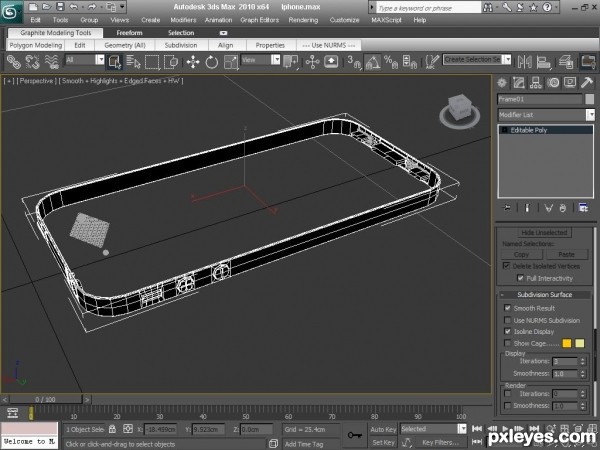Open ribbon display options dropdown
600x450 pixels.
[x=223, y=33]
